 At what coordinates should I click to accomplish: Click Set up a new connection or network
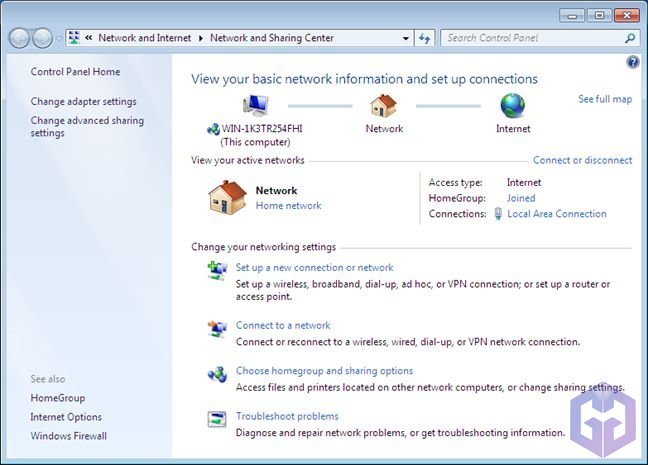pyautogui.click(x=314, y=267)
